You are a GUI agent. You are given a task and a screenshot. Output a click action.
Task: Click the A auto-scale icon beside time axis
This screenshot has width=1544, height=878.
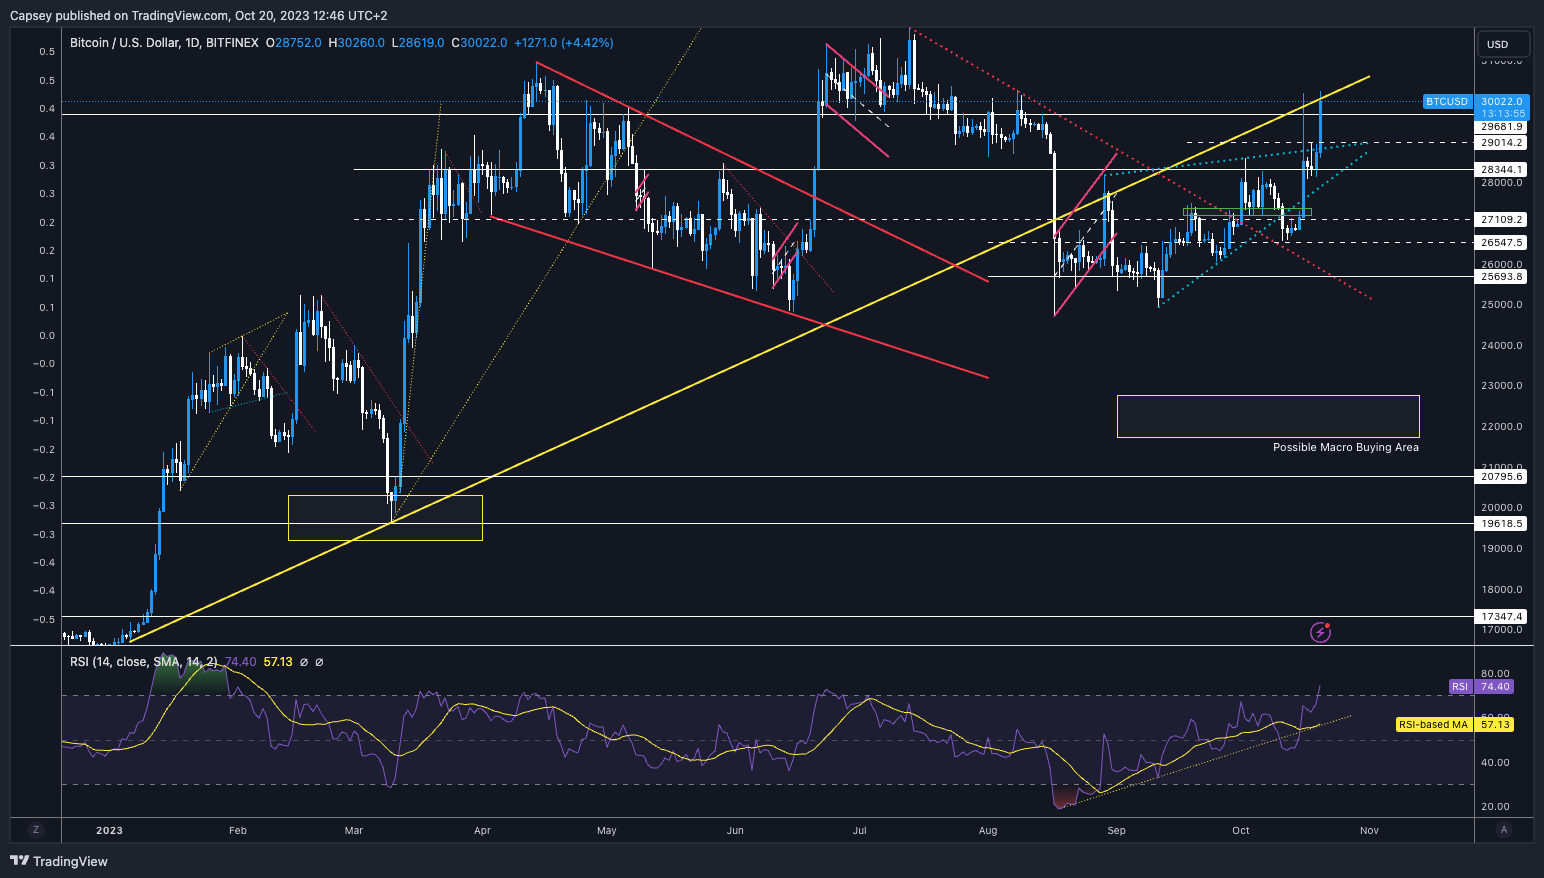[x=1504, y=830]
